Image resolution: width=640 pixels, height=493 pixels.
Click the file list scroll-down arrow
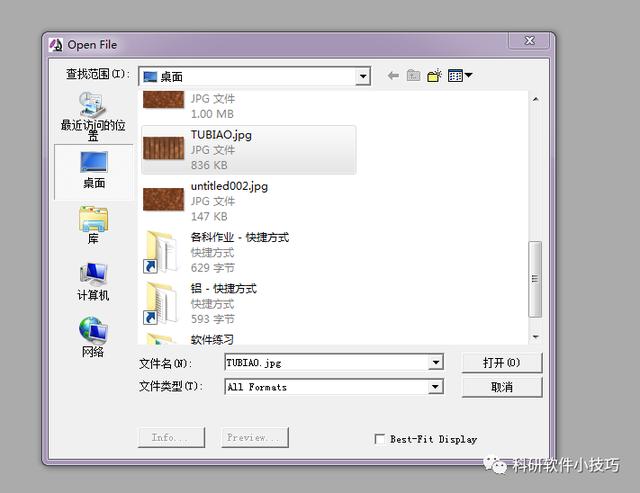coord(536,337)
